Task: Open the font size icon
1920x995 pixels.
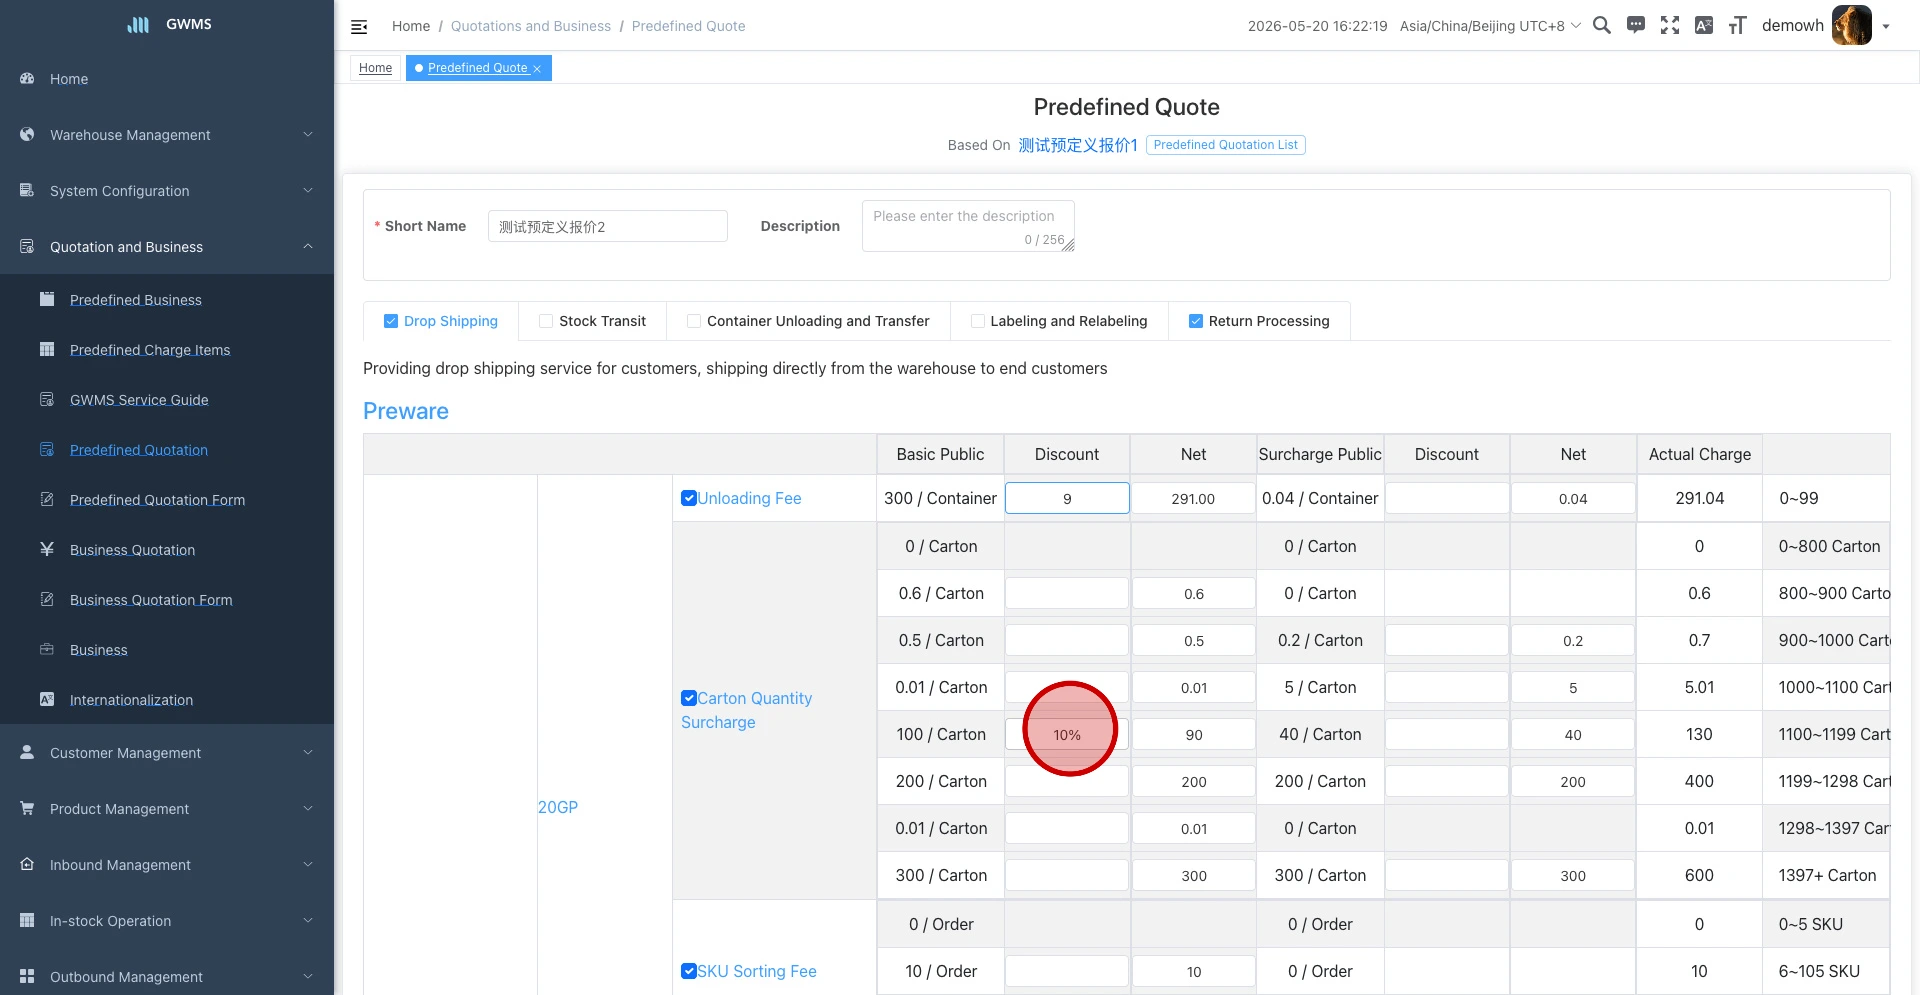Action: 1738,25
